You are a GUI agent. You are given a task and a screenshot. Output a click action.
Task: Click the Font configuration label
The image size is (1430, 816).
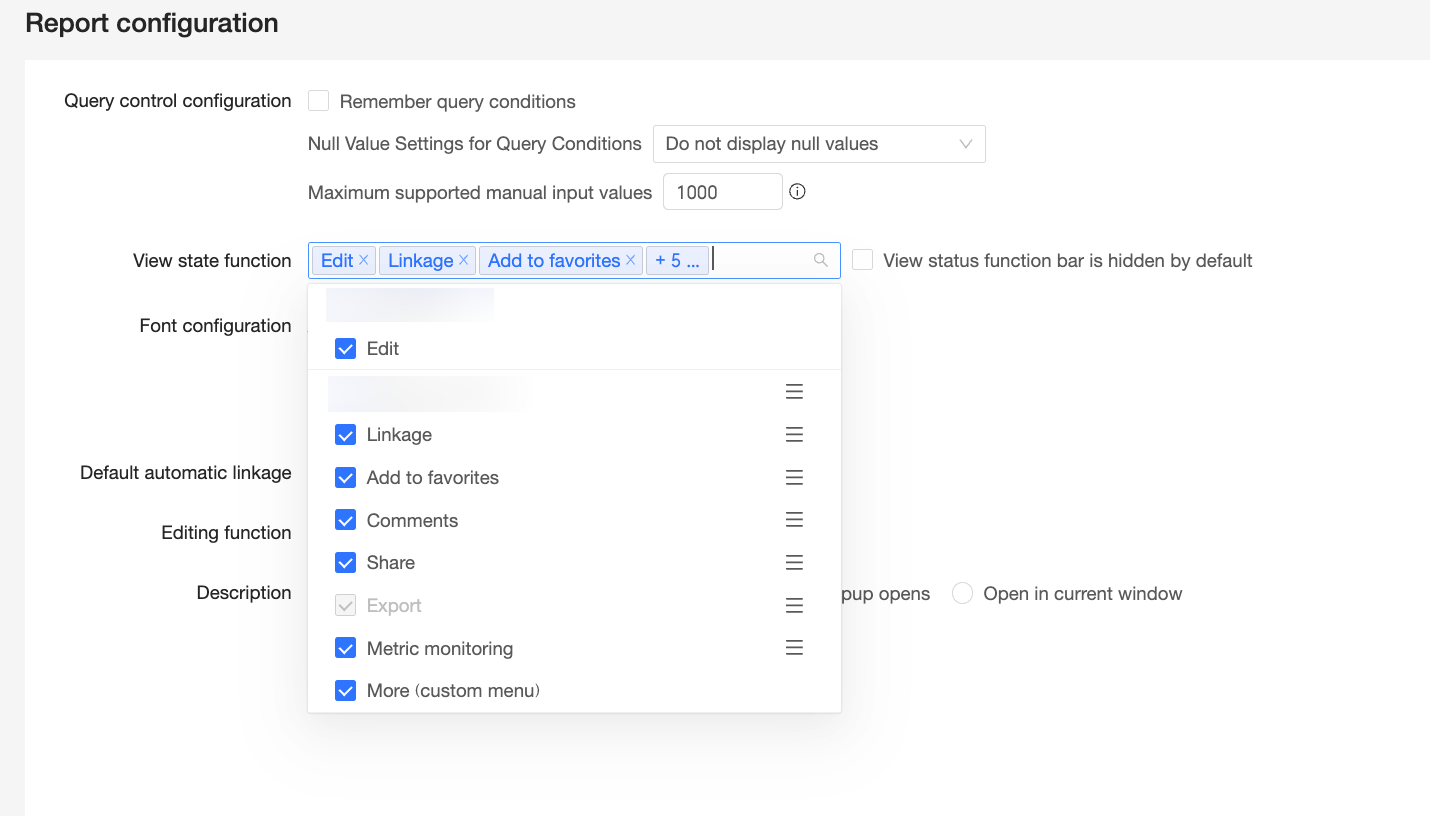[x=216, y=326]
